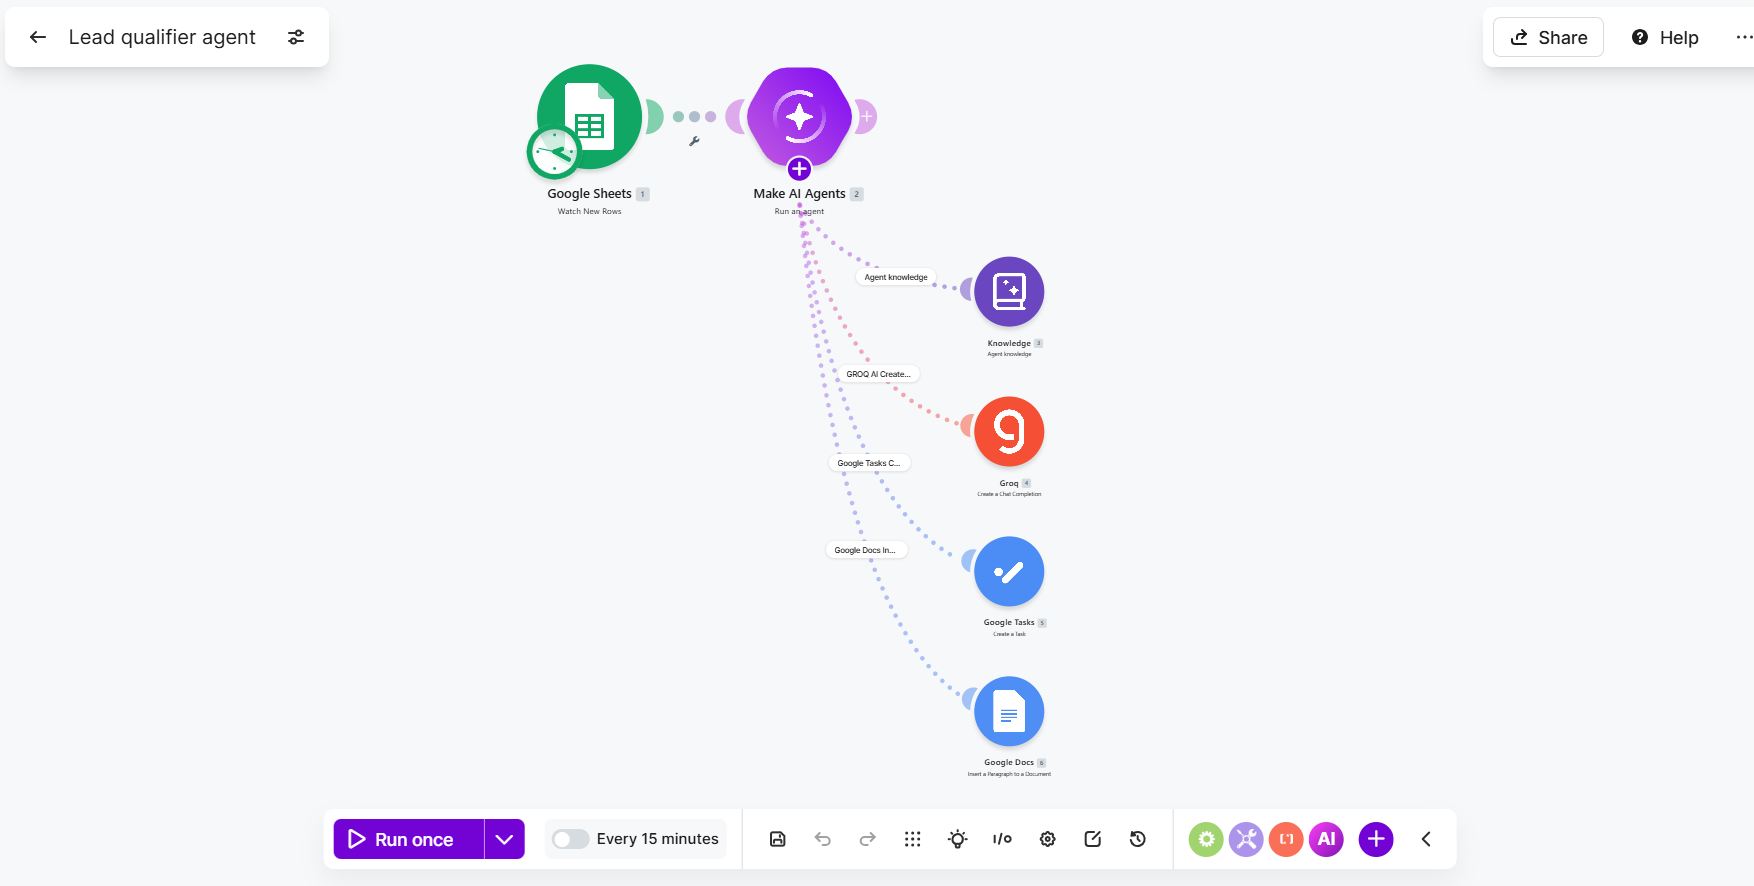
Task: Open the Google Docs module
Action: coord(1009,712)
